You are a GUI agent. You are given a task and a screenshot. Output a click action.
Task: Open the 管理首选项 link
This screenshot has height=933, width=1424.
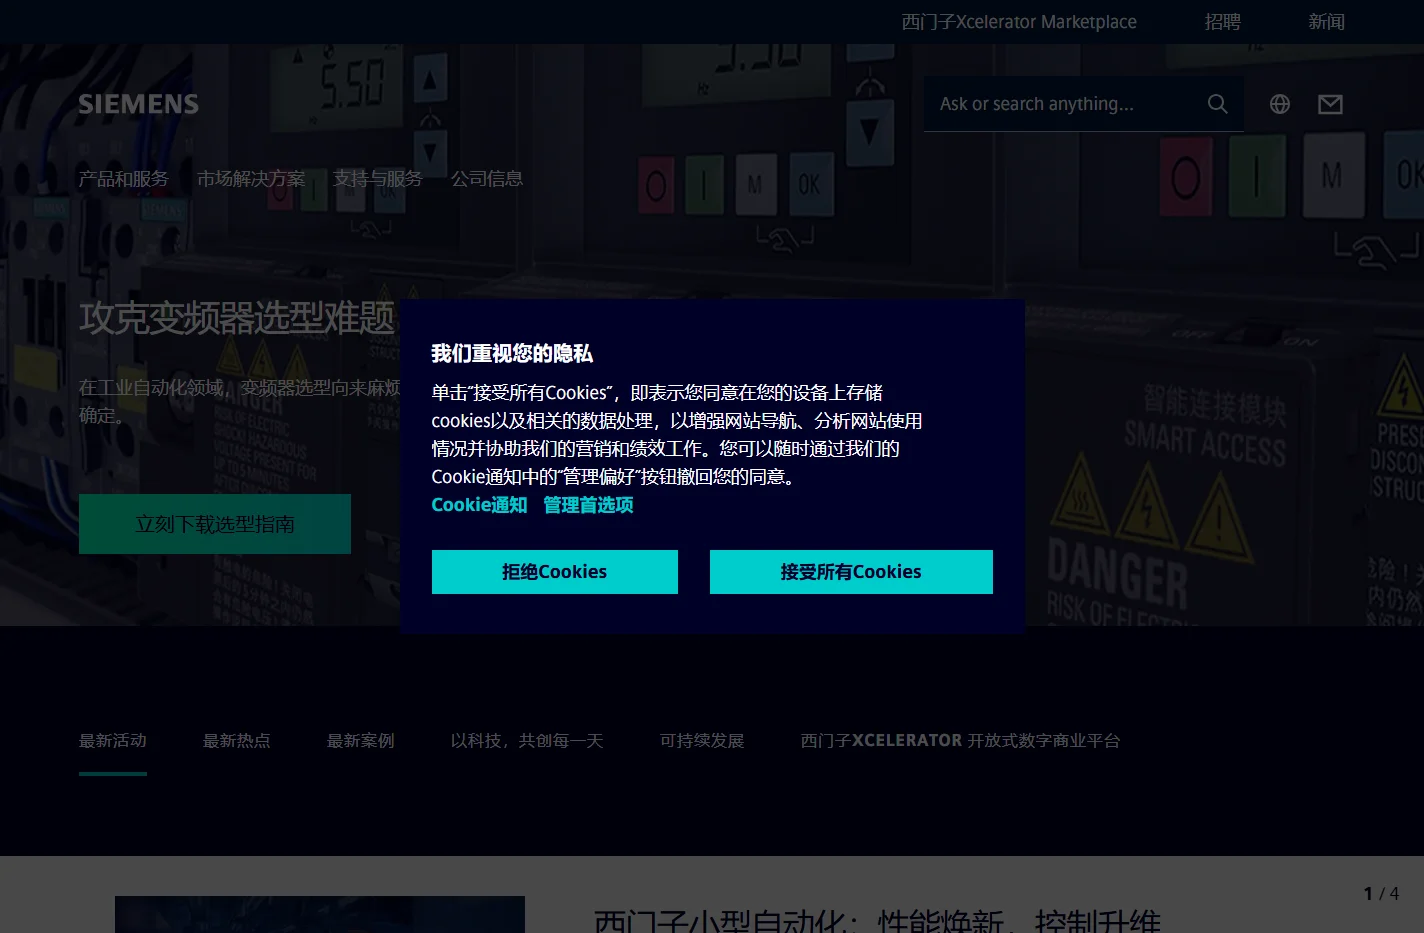(x=588, y=505)
